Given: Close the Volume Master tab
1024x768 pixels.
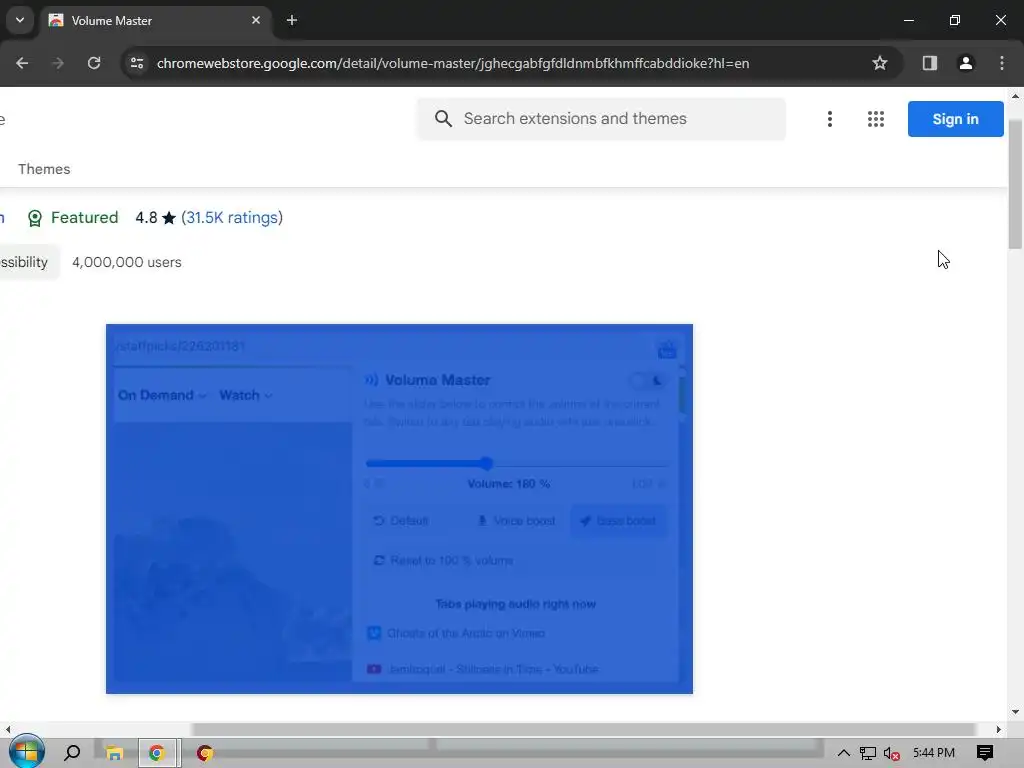Looking at the screenshot, I should pyautogui.click(x=255, y=20).
